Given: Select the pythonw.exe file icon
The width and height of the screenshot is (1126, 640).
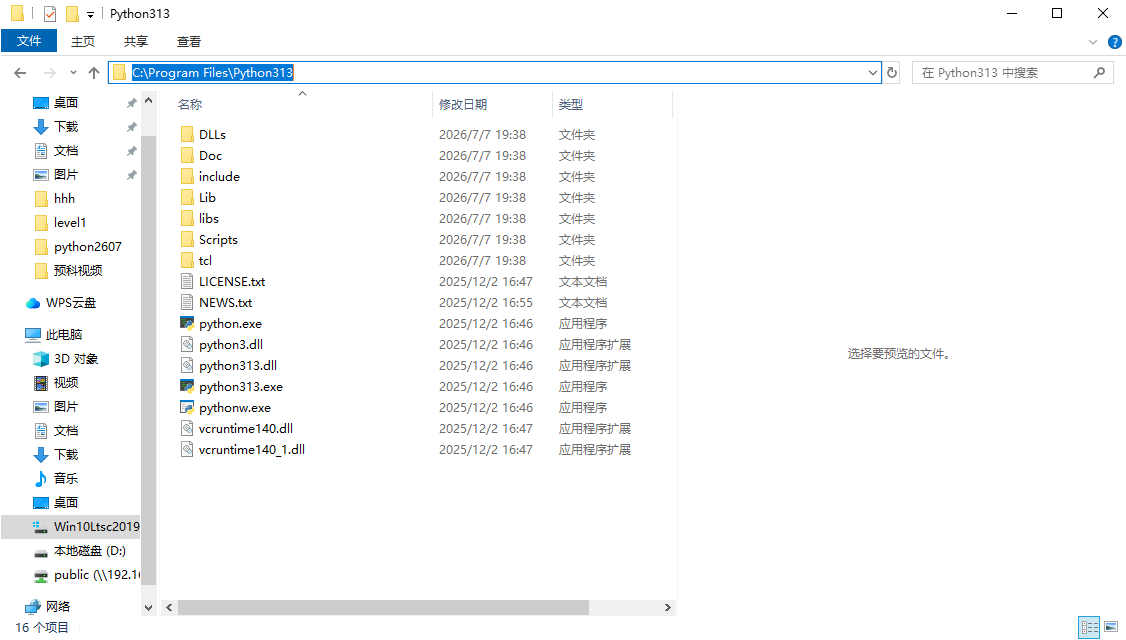Looking at the screenshot, I should pos(187,407).
